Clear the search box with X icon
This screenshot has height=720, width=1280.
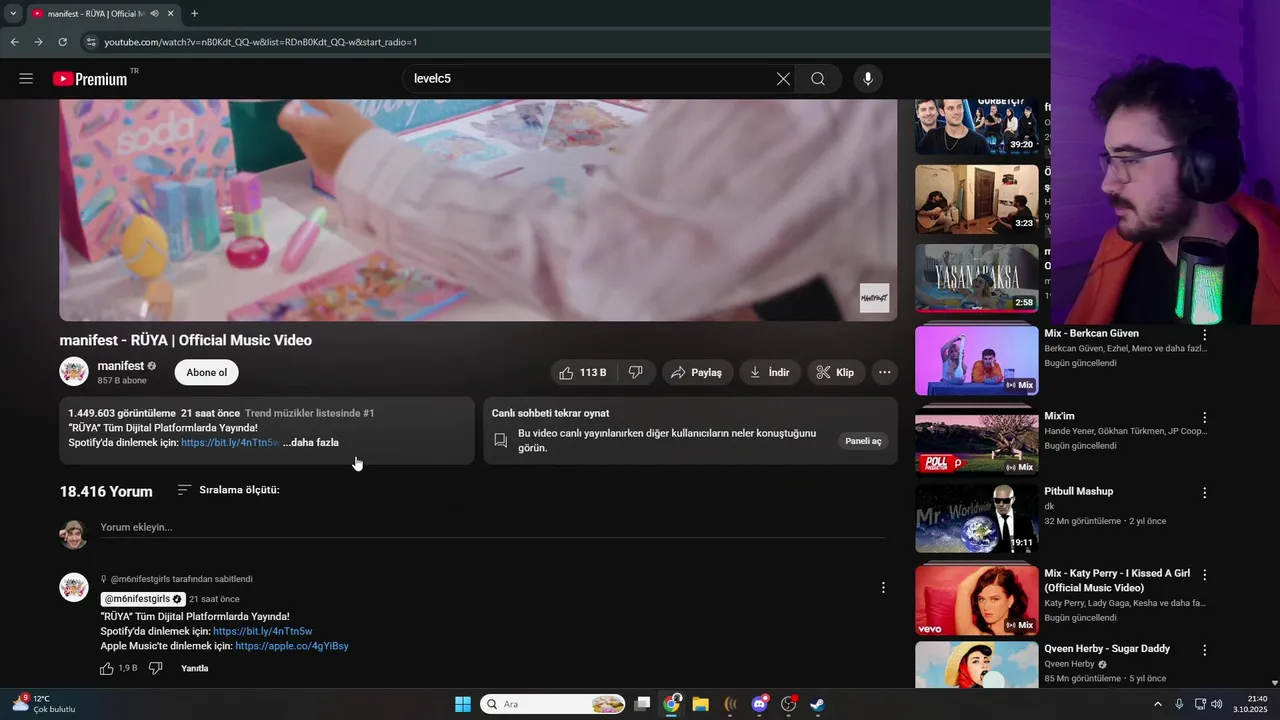point(783,79)
